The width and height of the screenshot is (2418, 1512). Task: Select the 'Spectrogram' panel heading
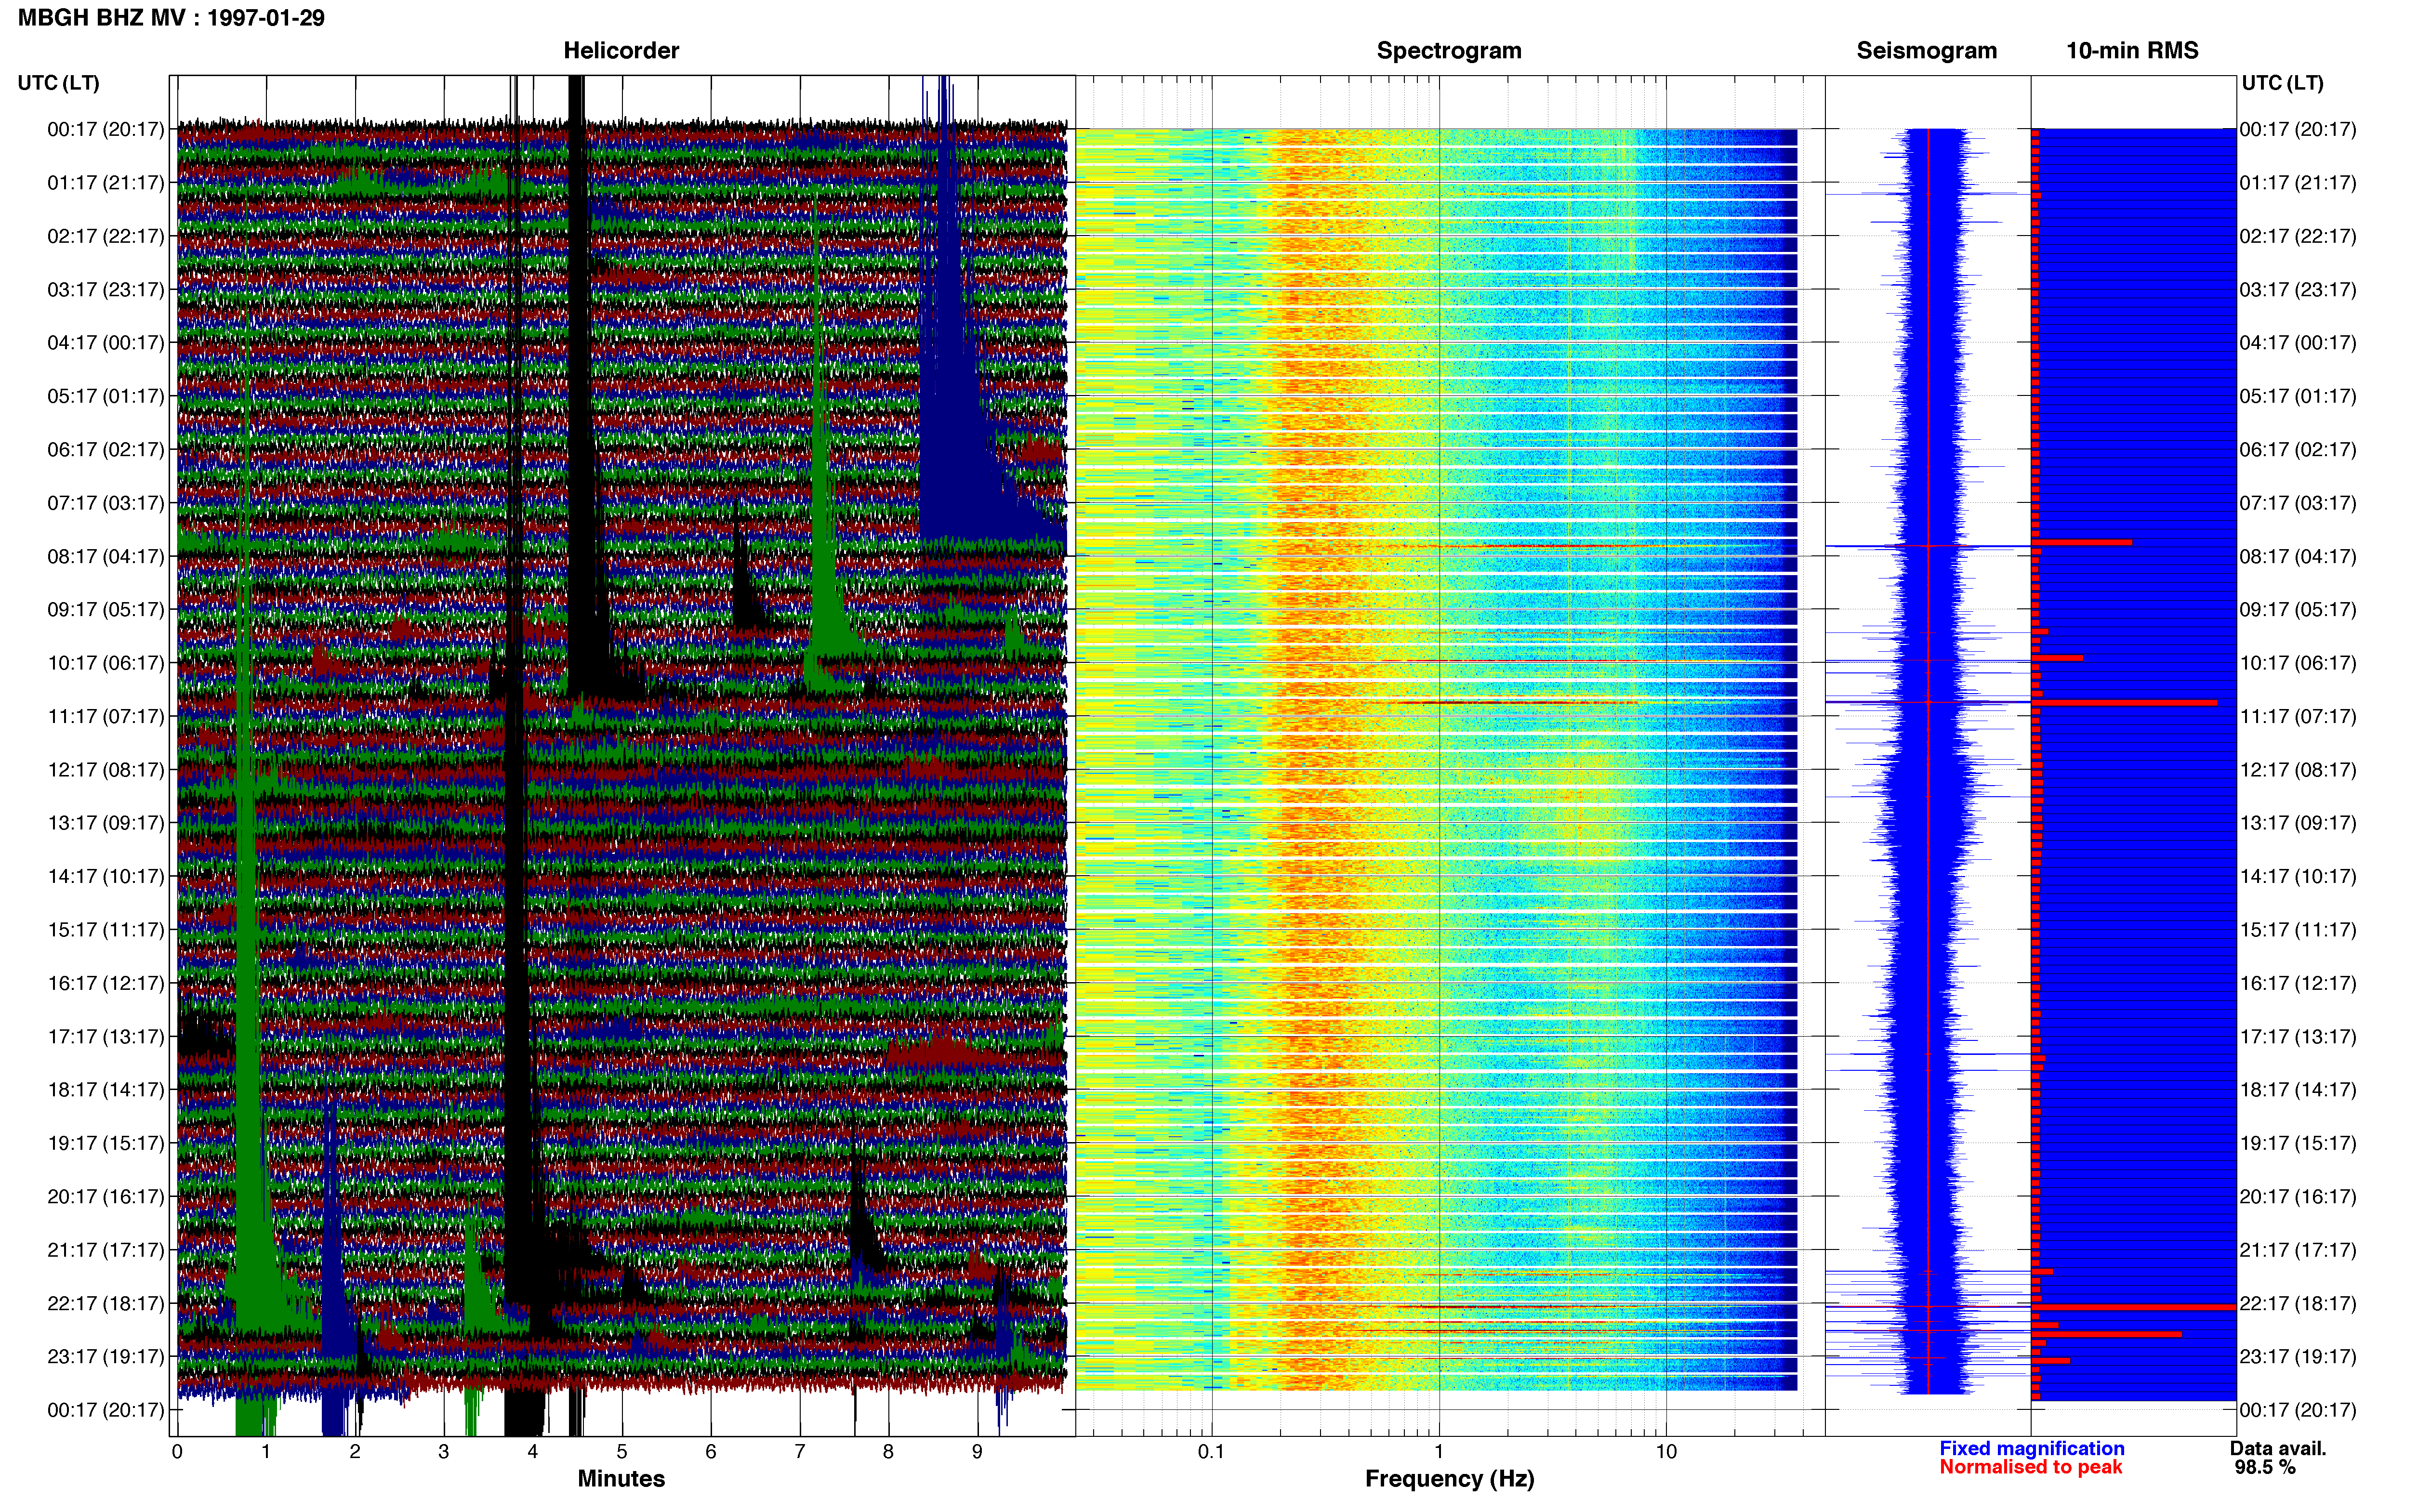coord(1449,51)
